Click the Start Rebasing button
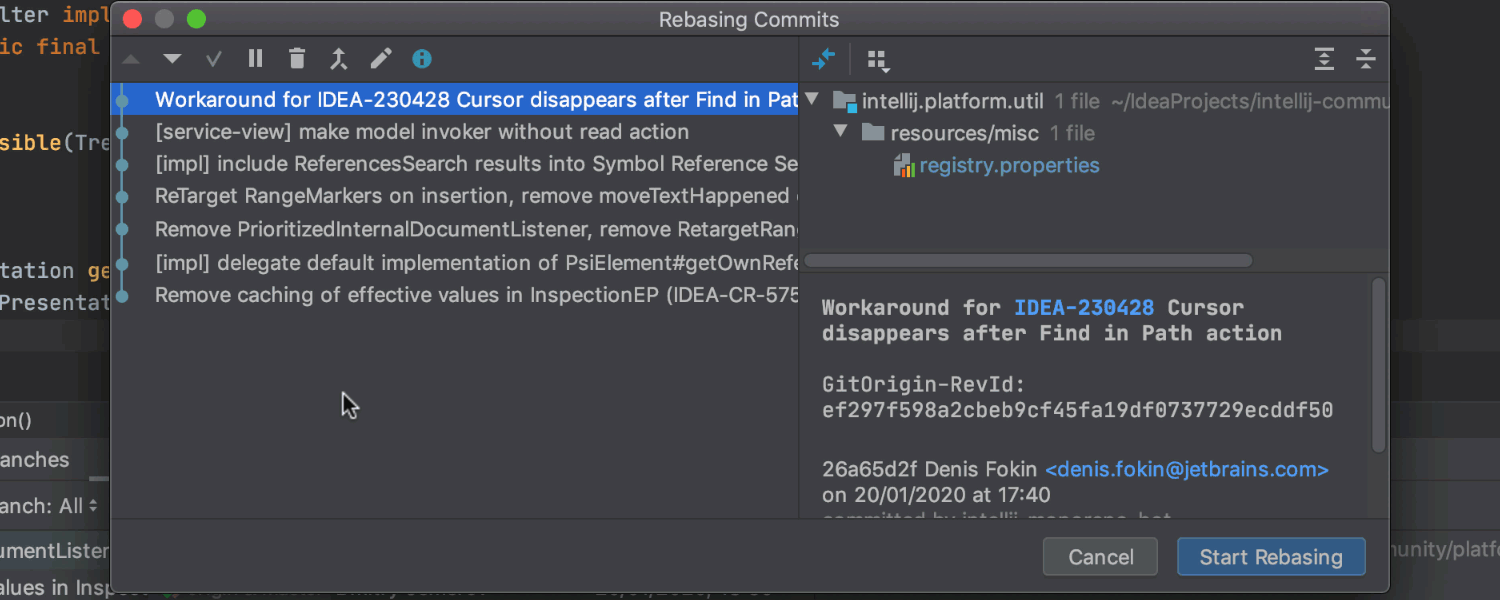 [x=1271, y=557]
